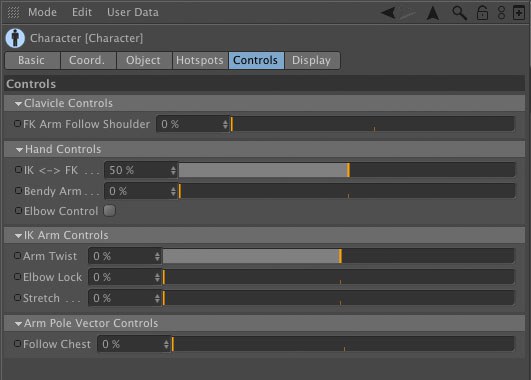Click the up arrow navigation icon
531x380 pixels.
(432, 13)
